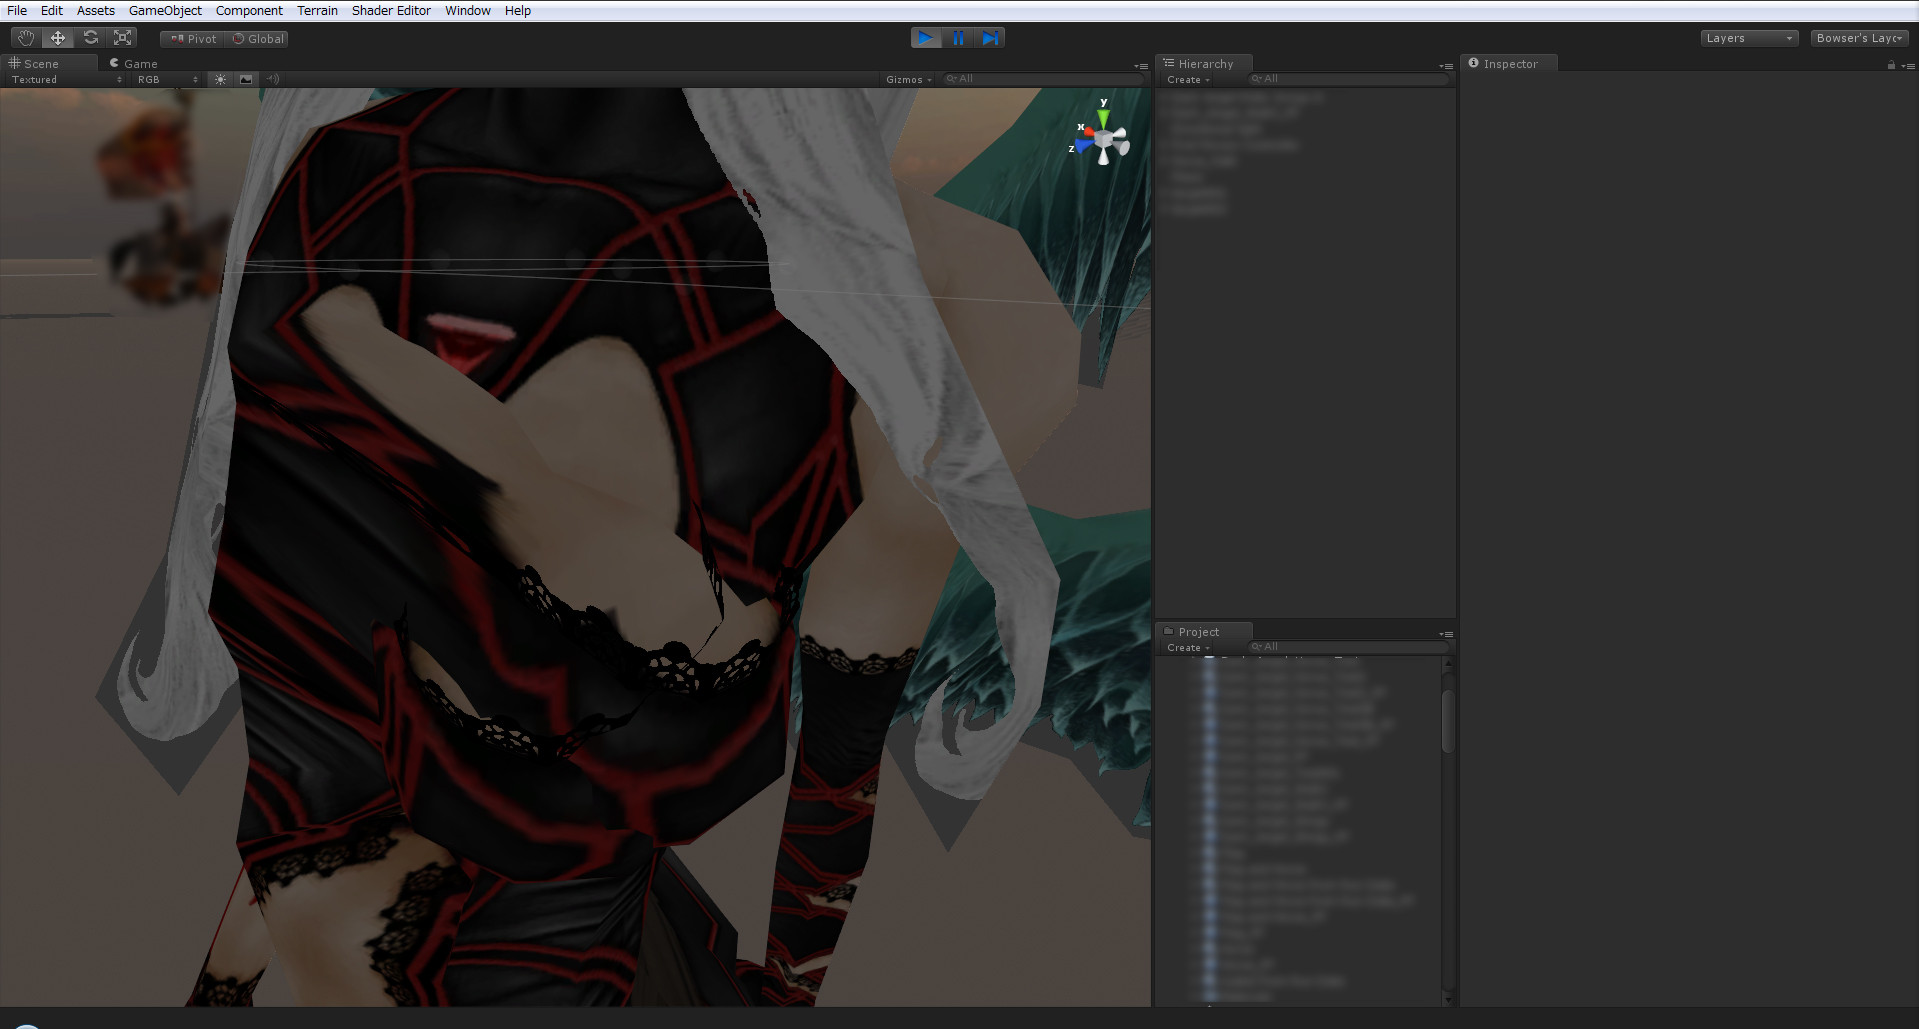
Task: Switch to the Game tab
Action: 133,63
